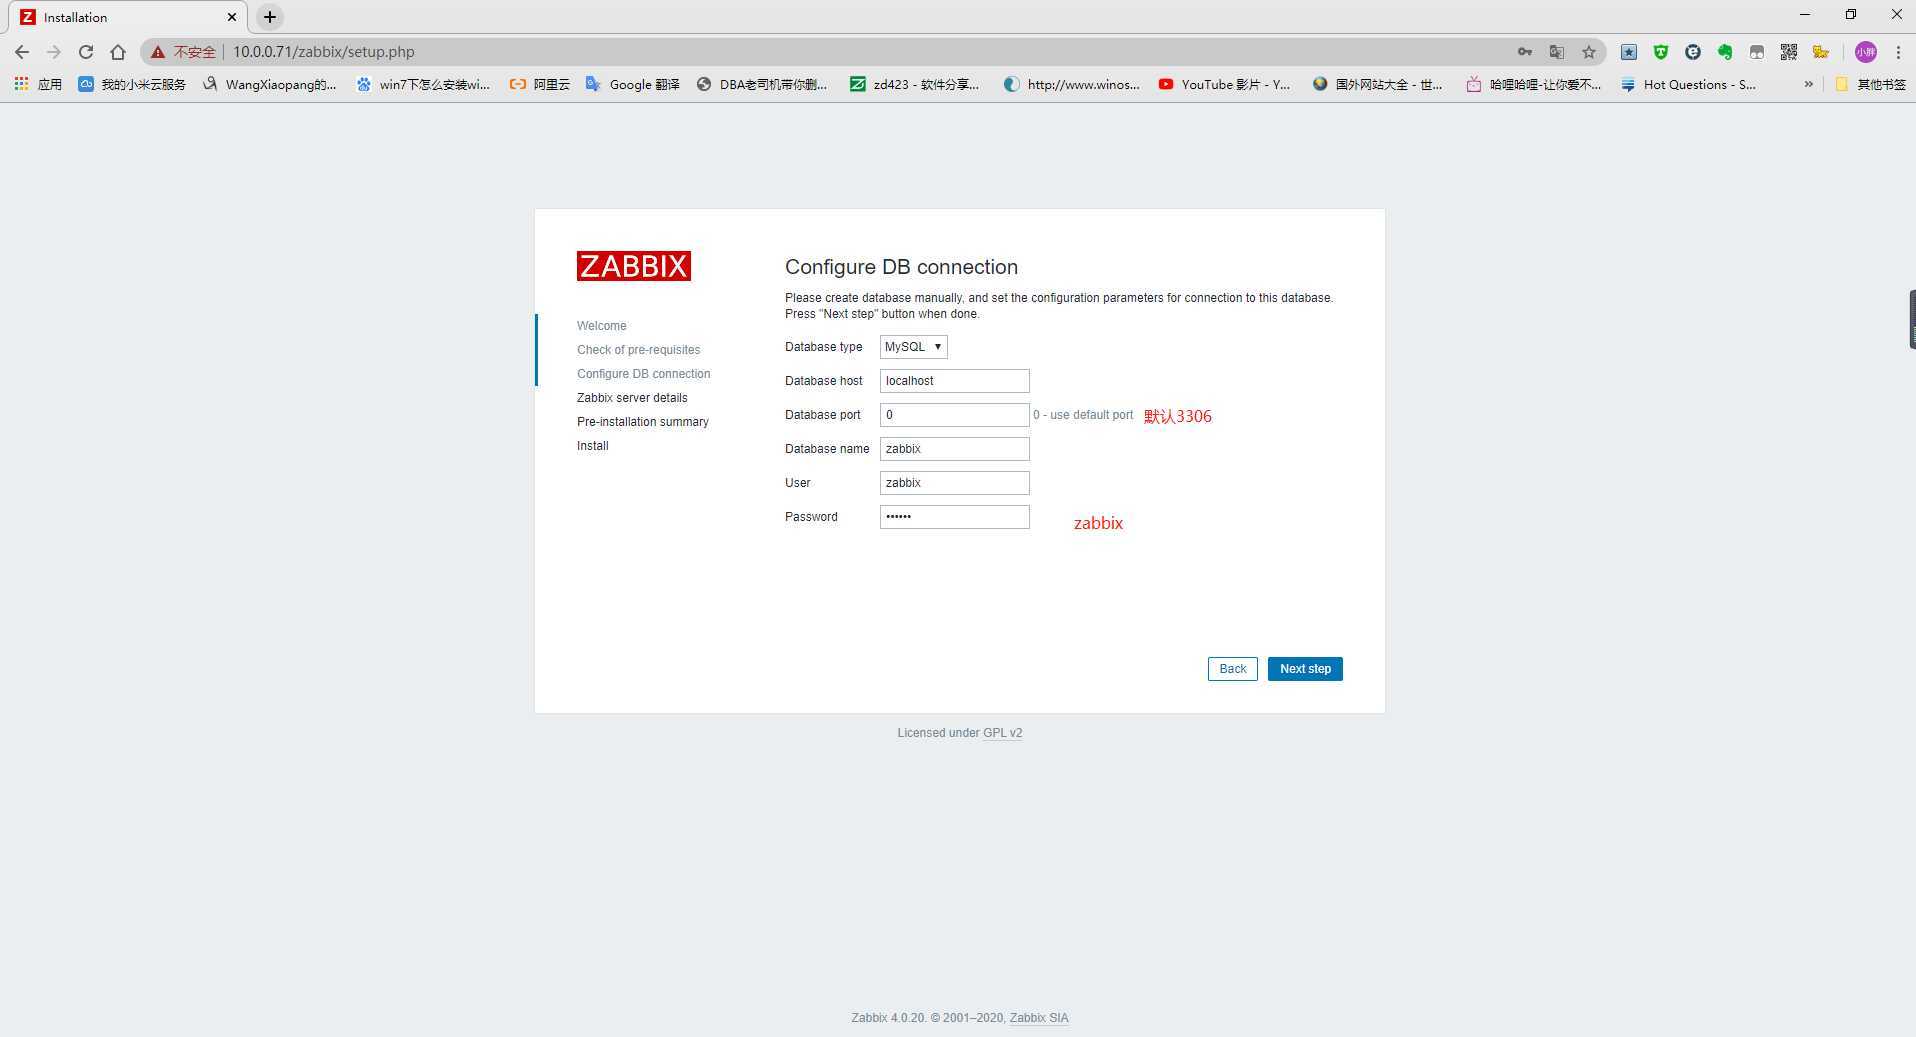Open the 国外网站大全 bookmark
Viewport: 1916px width, 1037px height.
tap(1378, 85)
